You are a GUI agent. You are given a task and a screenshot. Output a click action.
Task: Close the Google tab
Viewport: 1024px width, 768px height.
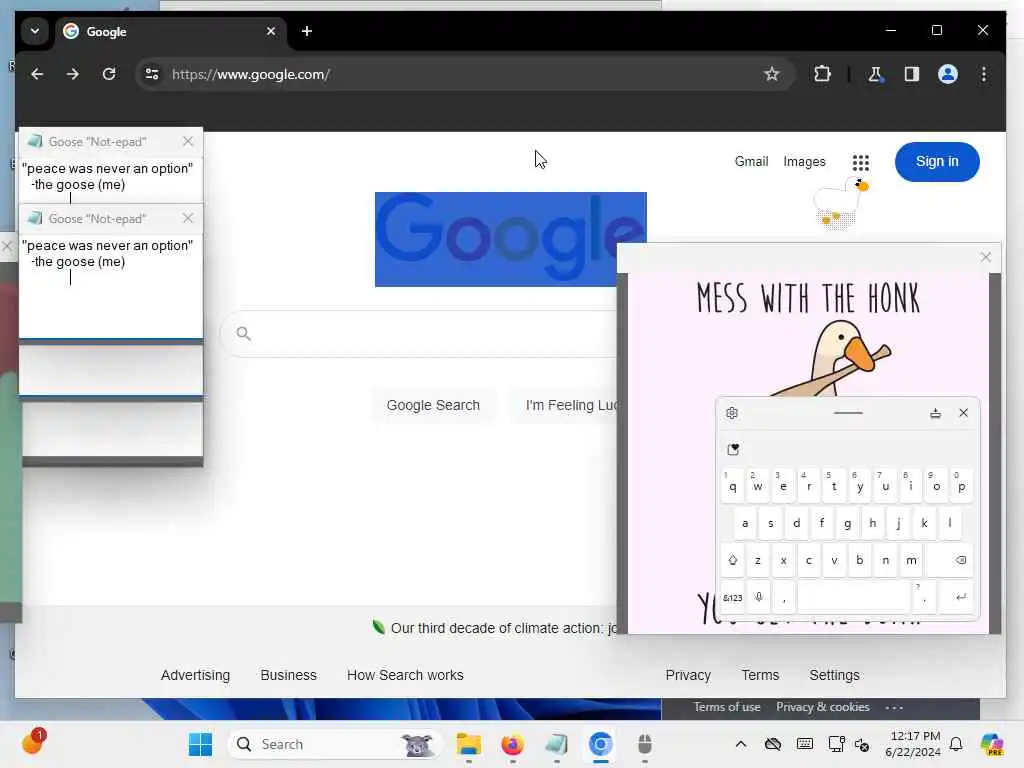tap(271, 31)
